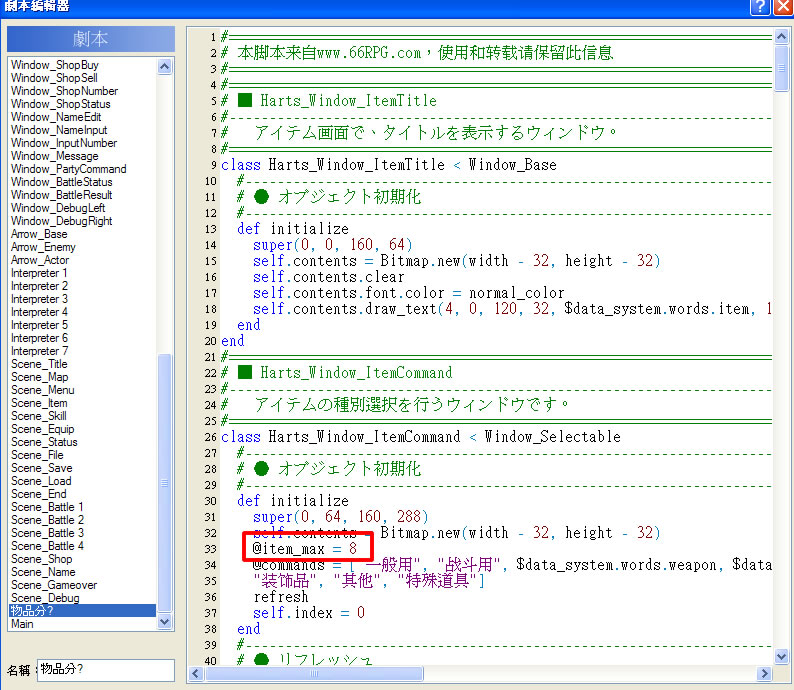Viewport: 794px width, 690px height.
Task: Click horizontal scrollbar left arrow
Action: (x=196, y=673)
